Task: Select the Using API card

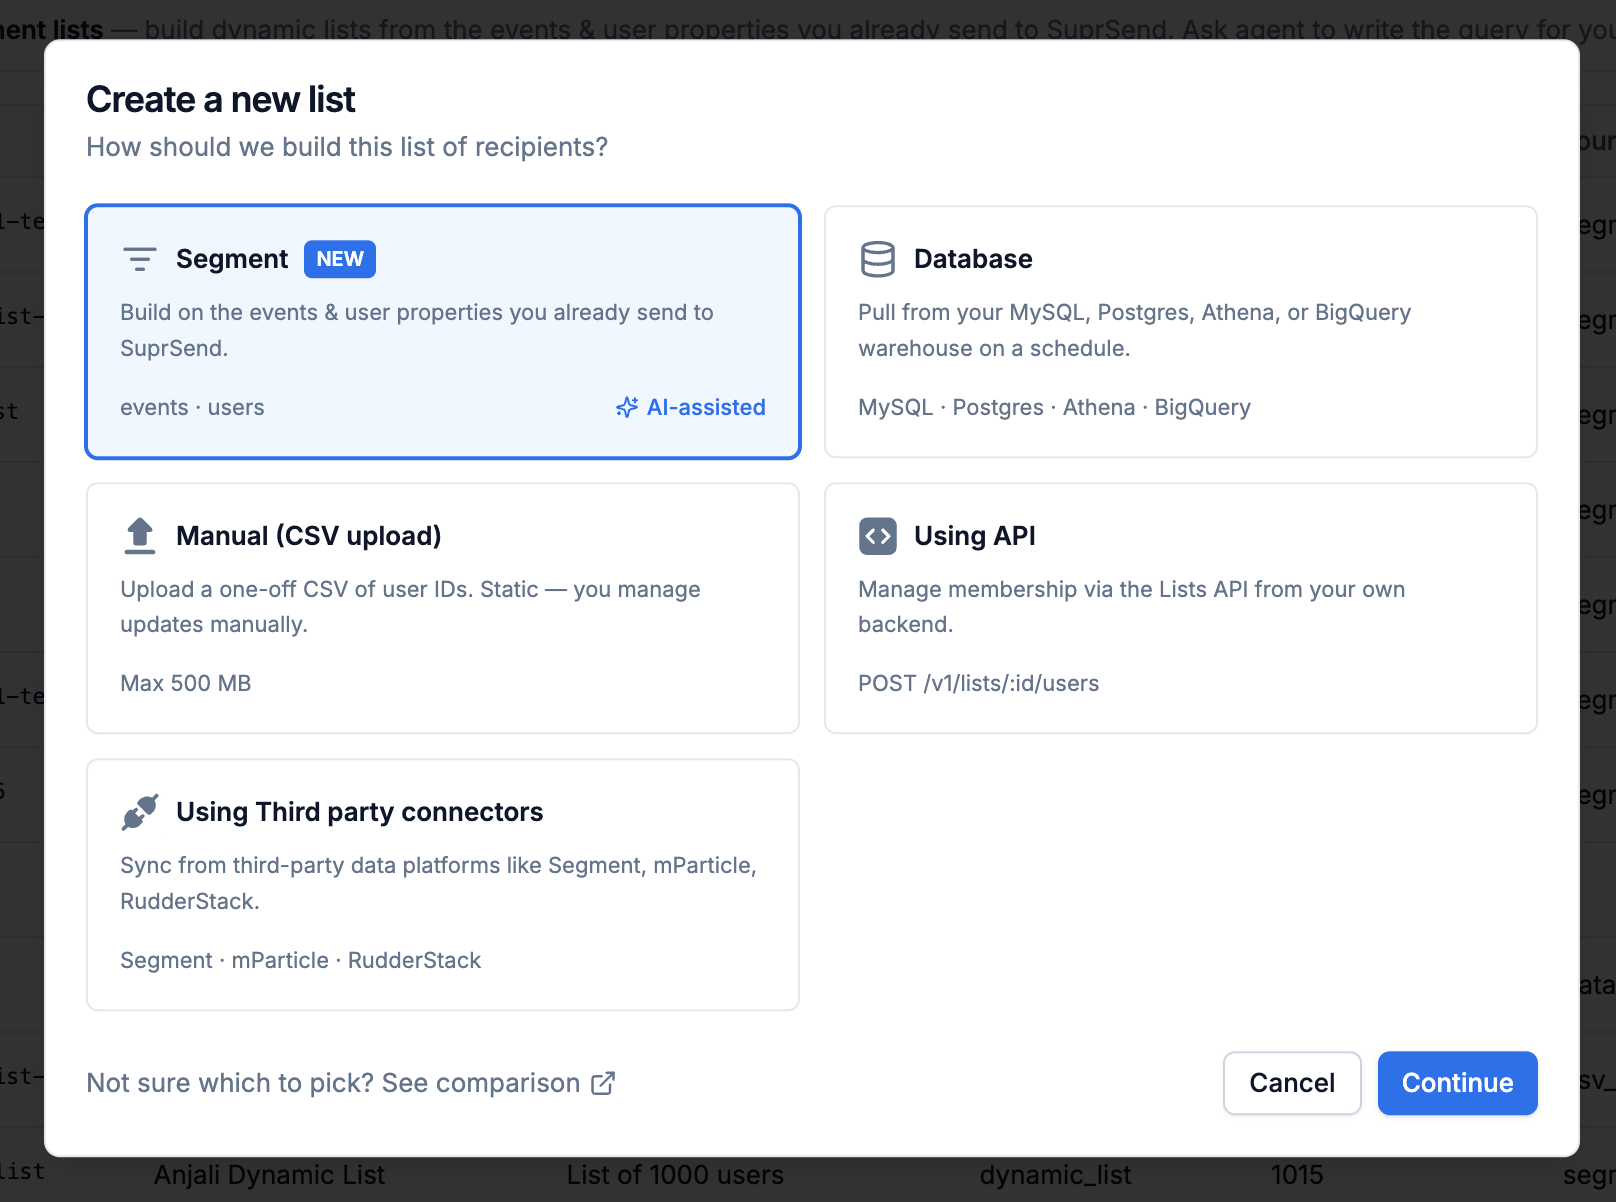Action: pos(1180,608)
